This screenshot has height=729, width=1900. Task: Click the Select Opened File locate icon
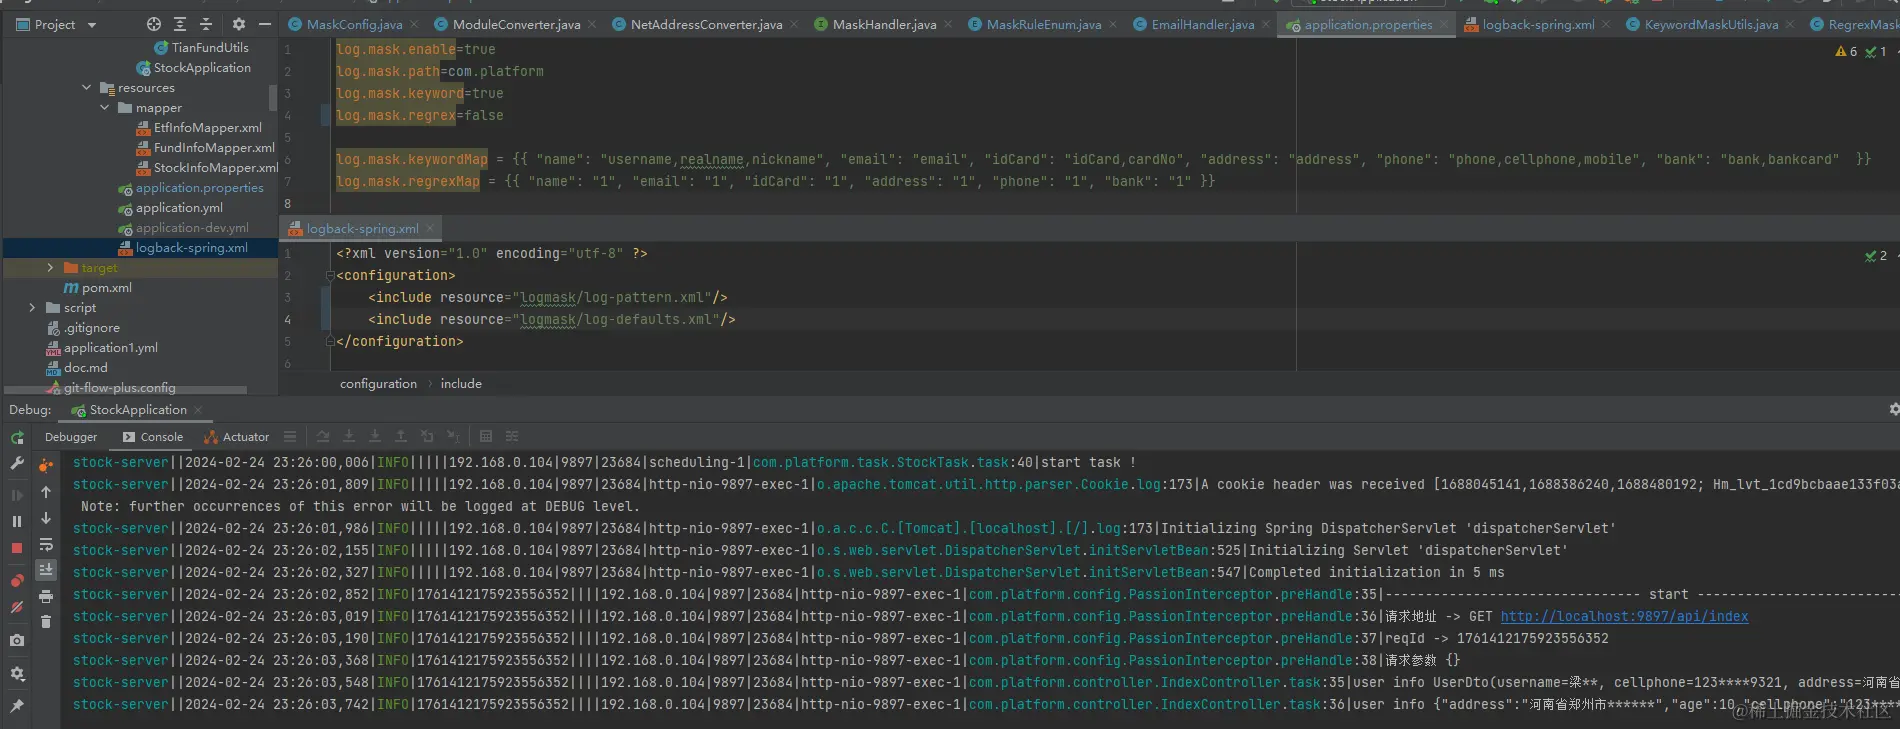coord(153,24)
